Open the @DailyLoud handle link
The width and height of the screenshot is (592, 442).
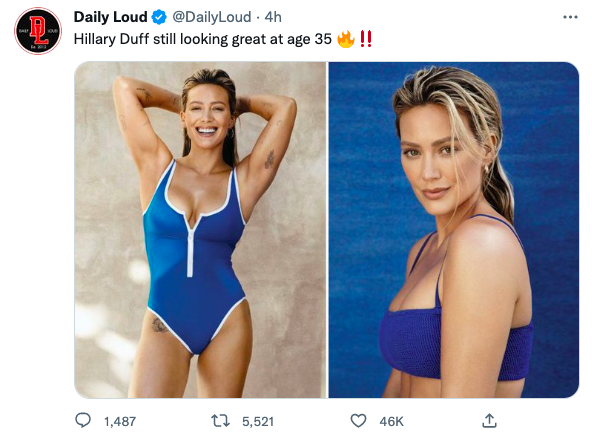click(x=212, y=17)
